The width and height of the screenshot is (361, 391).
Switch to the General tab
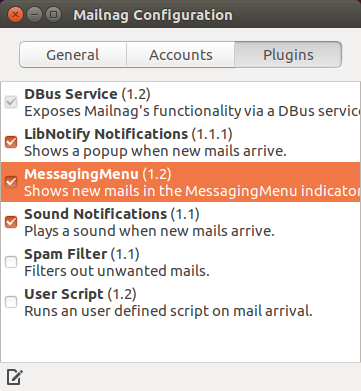(73, 55)
